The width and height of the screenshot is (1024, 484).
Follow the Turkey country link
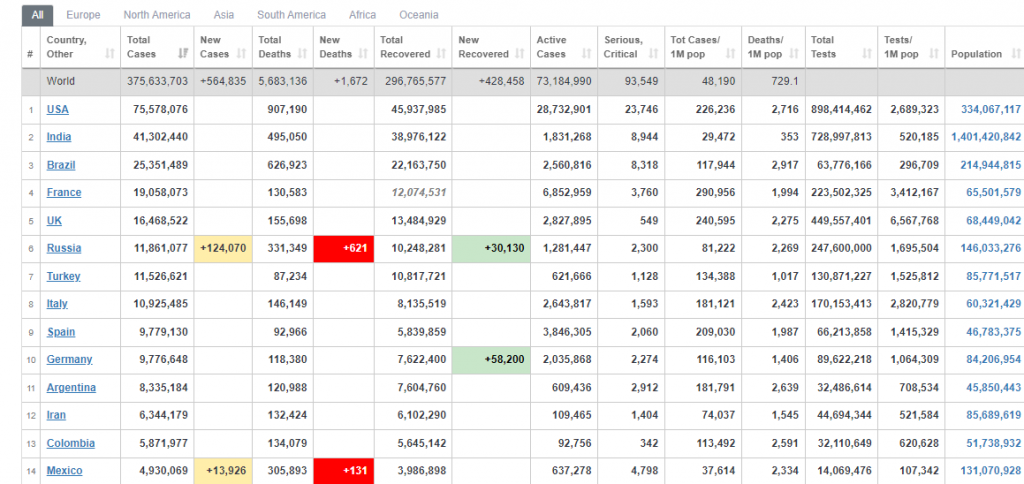(x=63, y=276)
